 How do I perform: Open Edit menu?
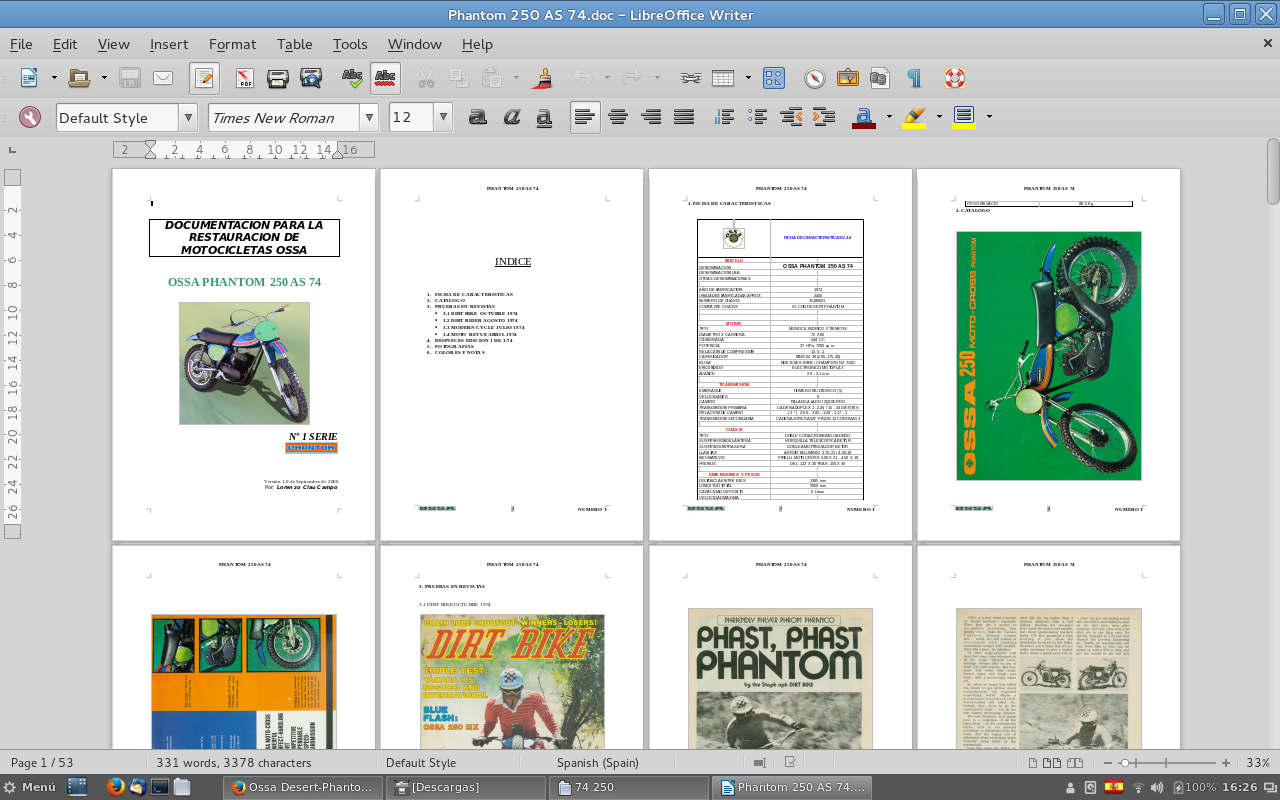click(65, 44)
